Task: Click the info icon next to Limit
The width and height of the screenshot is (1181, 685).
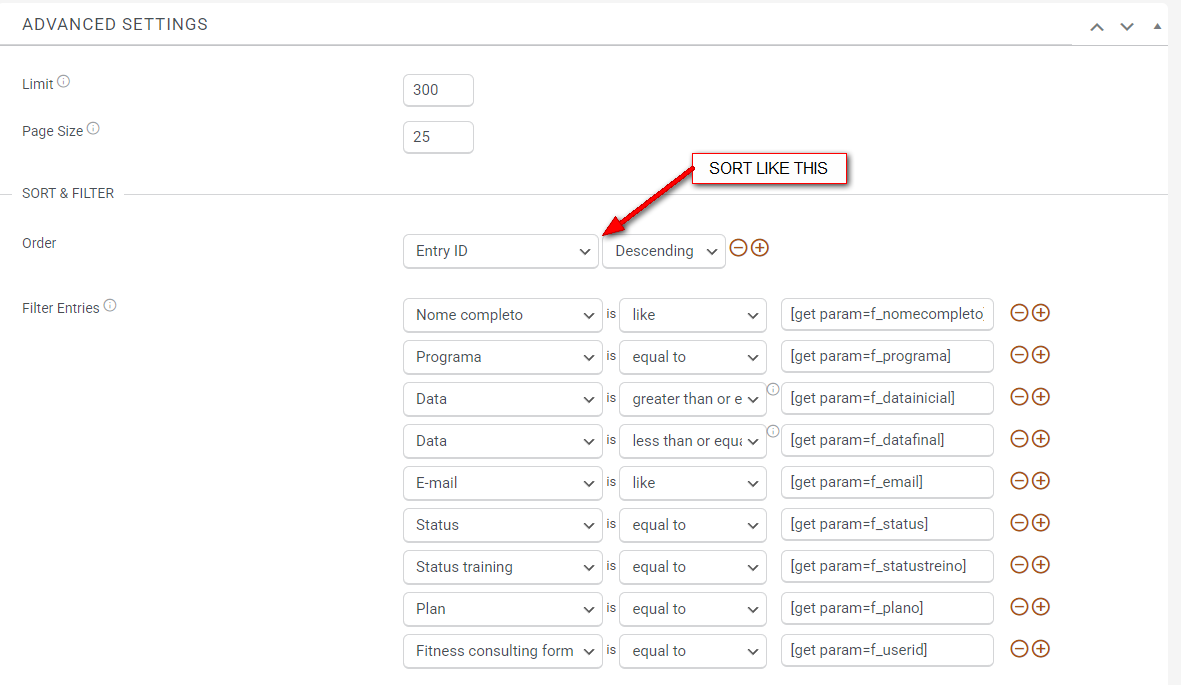Action: [x=64, y=82]
